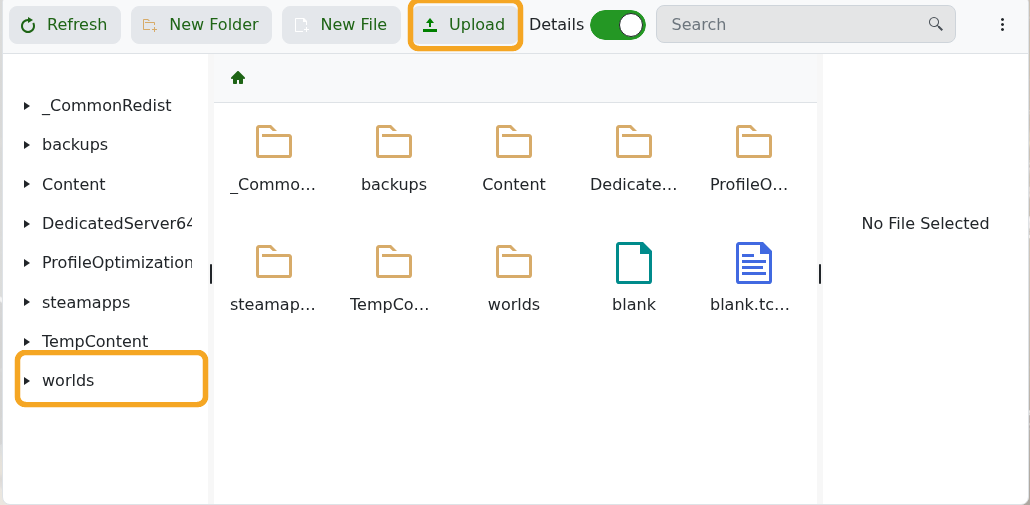This screenshot has height=505, width=1030.
Task: Click the search magnifier icon
Action: (x=935, y=24)
